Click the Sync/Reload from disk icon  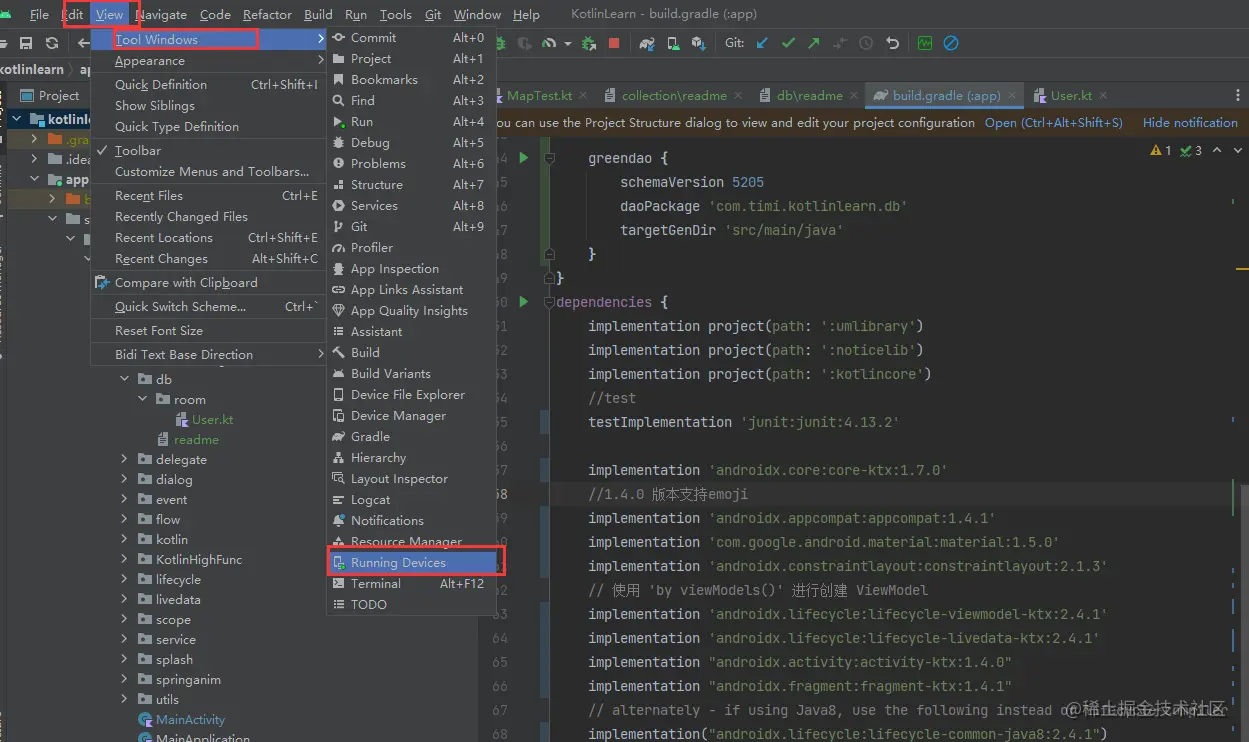(x=52, y=44)
